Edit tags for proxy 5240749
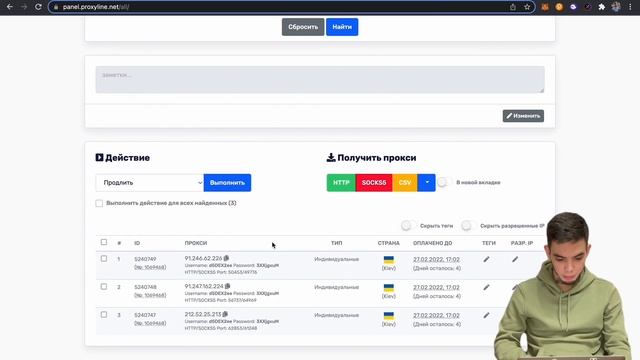Viewport: 640px width, 360px height. click(x=486, y=259)
